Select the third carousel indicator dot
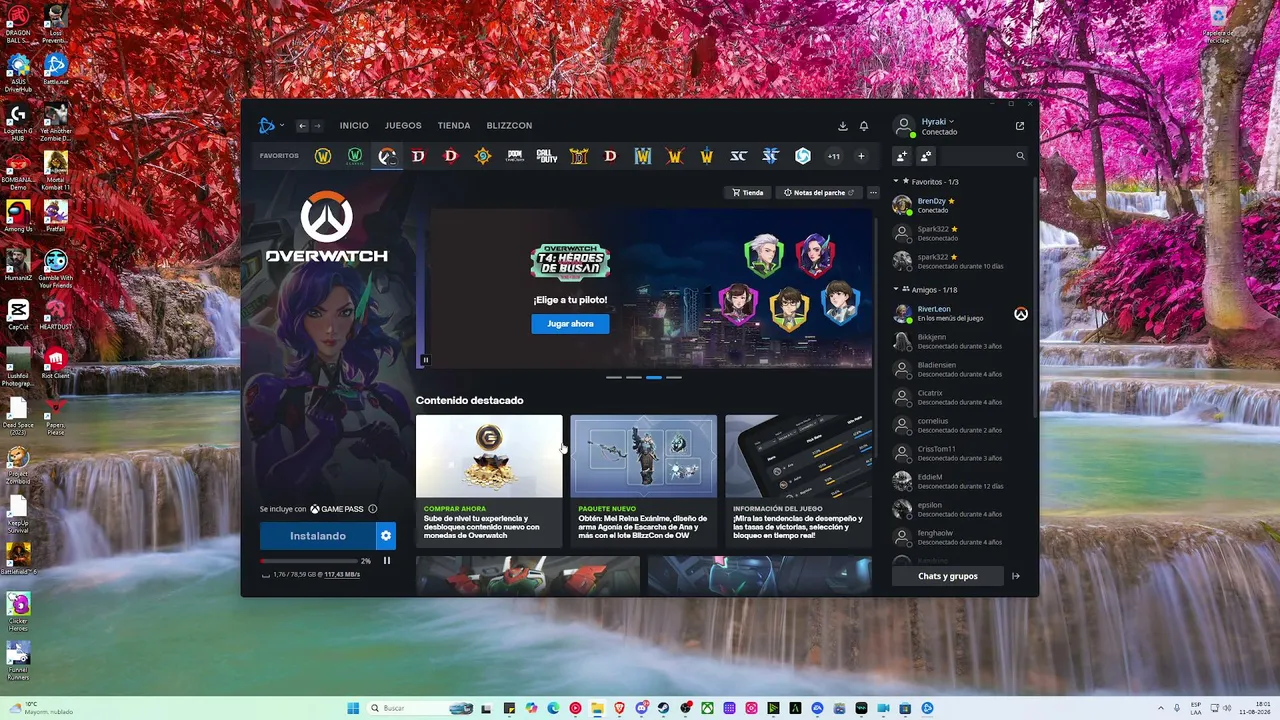The height and width of the screenshot is (720, 1280). (653, 378)
